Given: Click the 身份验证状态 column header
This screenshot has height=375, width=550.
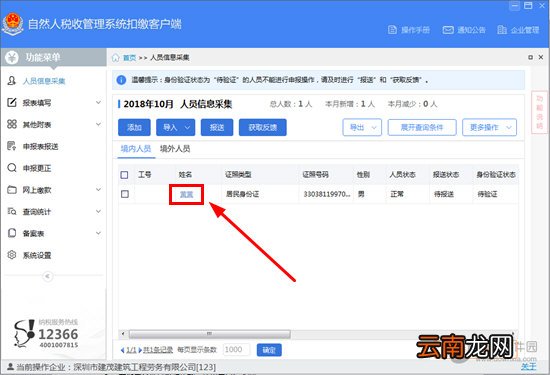Looking at the screenshot, I should click(496, 175).
